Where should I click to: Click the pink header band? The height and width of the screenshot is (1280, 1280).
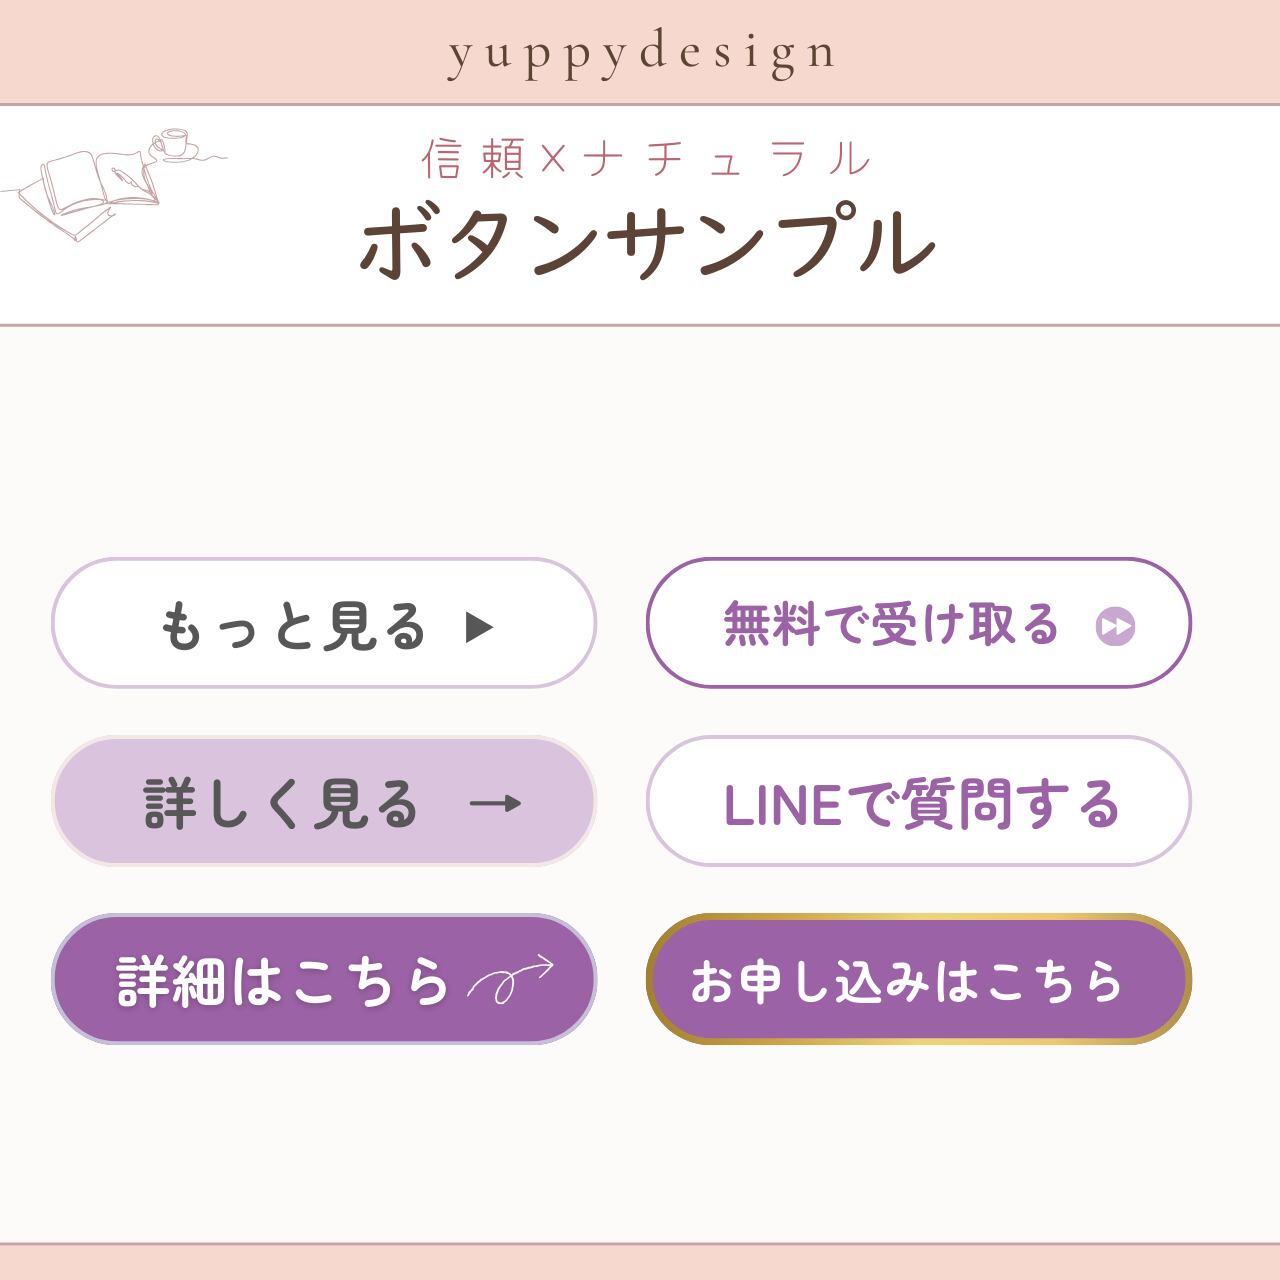tap(640, 52)
